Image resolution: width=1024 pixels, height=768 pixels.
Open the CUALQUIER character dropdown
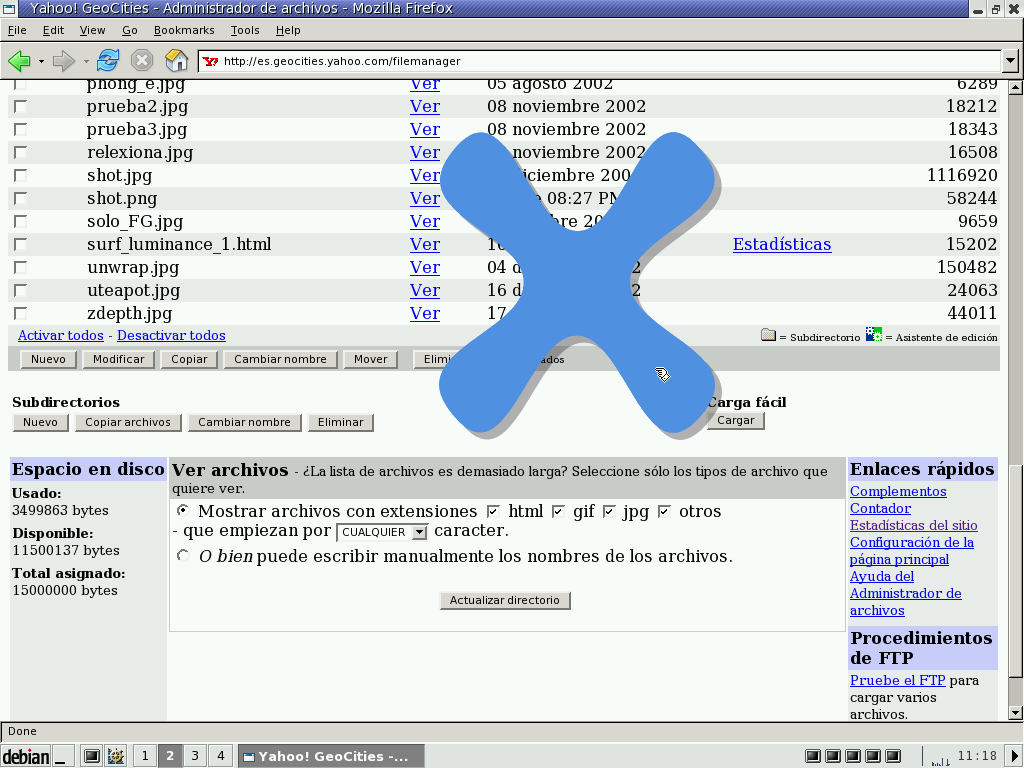[x=382, y=532]
